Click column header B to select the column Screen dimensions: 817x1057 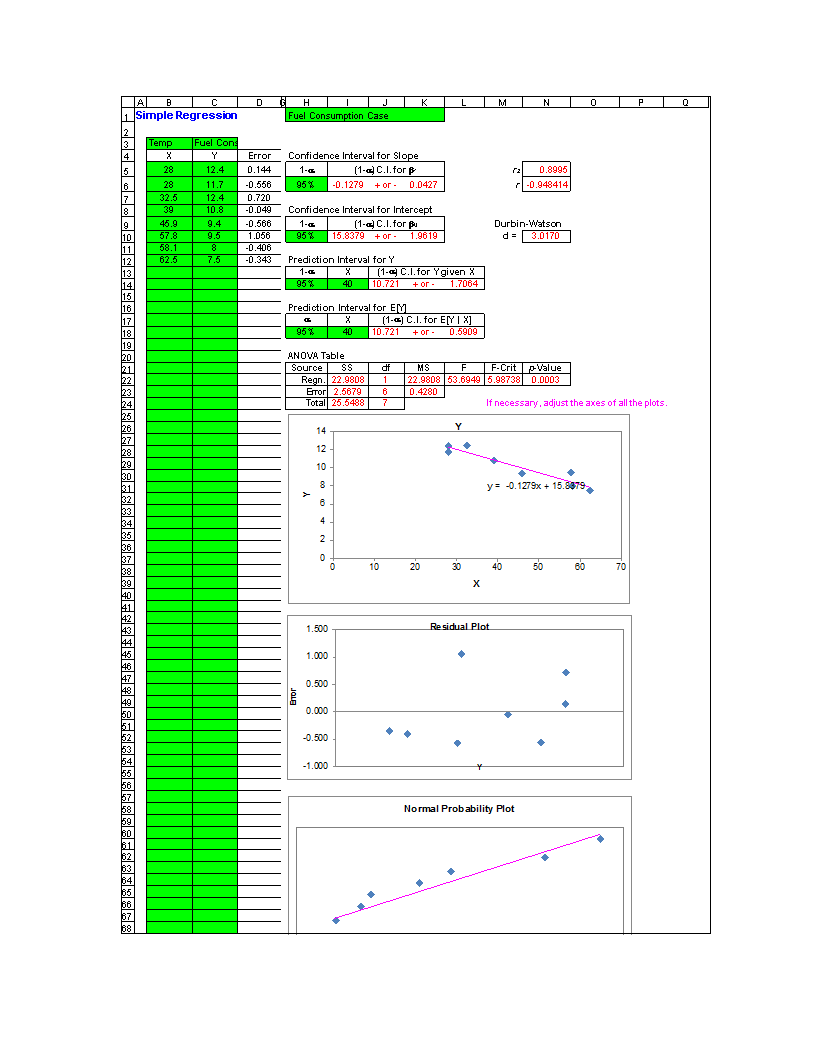[167, 101]
